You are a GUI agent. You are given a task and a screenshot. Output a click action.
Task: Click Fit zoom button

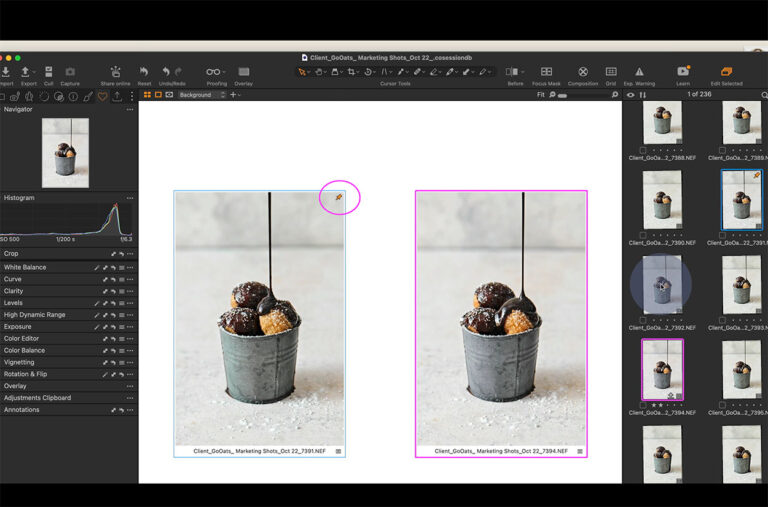pyautogui.click(x=541, y=95)
